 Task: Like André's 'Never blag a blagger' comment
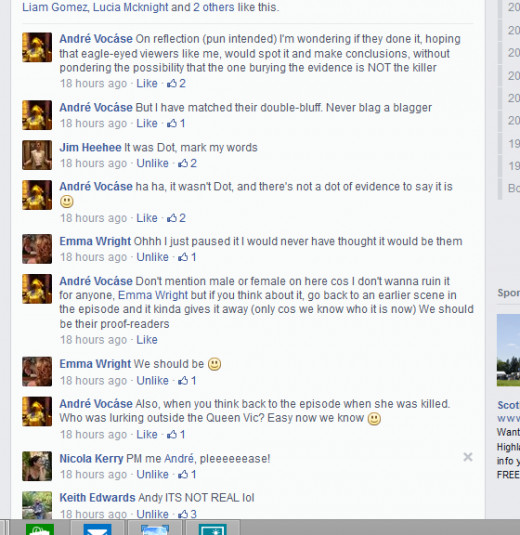click(x=147, y=124)
